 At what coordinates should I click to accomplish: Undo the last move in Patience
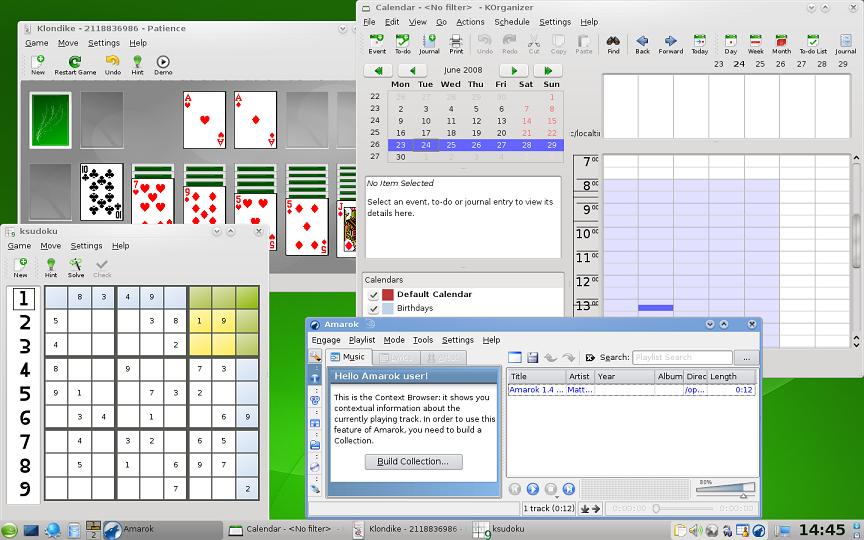(x=112, y=65)
